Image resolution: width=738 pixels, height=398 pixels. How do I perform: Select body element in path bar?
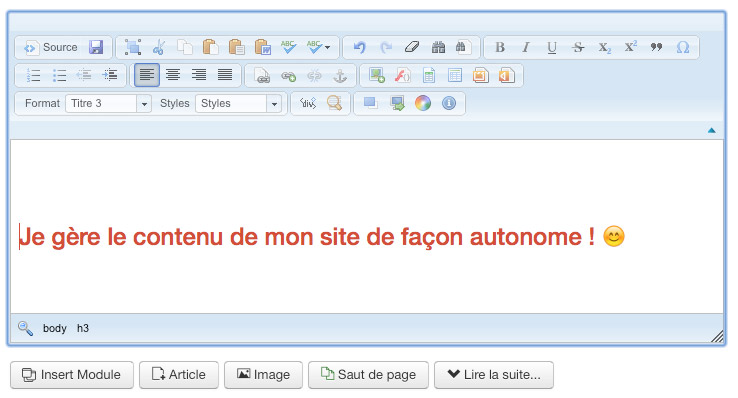tap(55, 328)
